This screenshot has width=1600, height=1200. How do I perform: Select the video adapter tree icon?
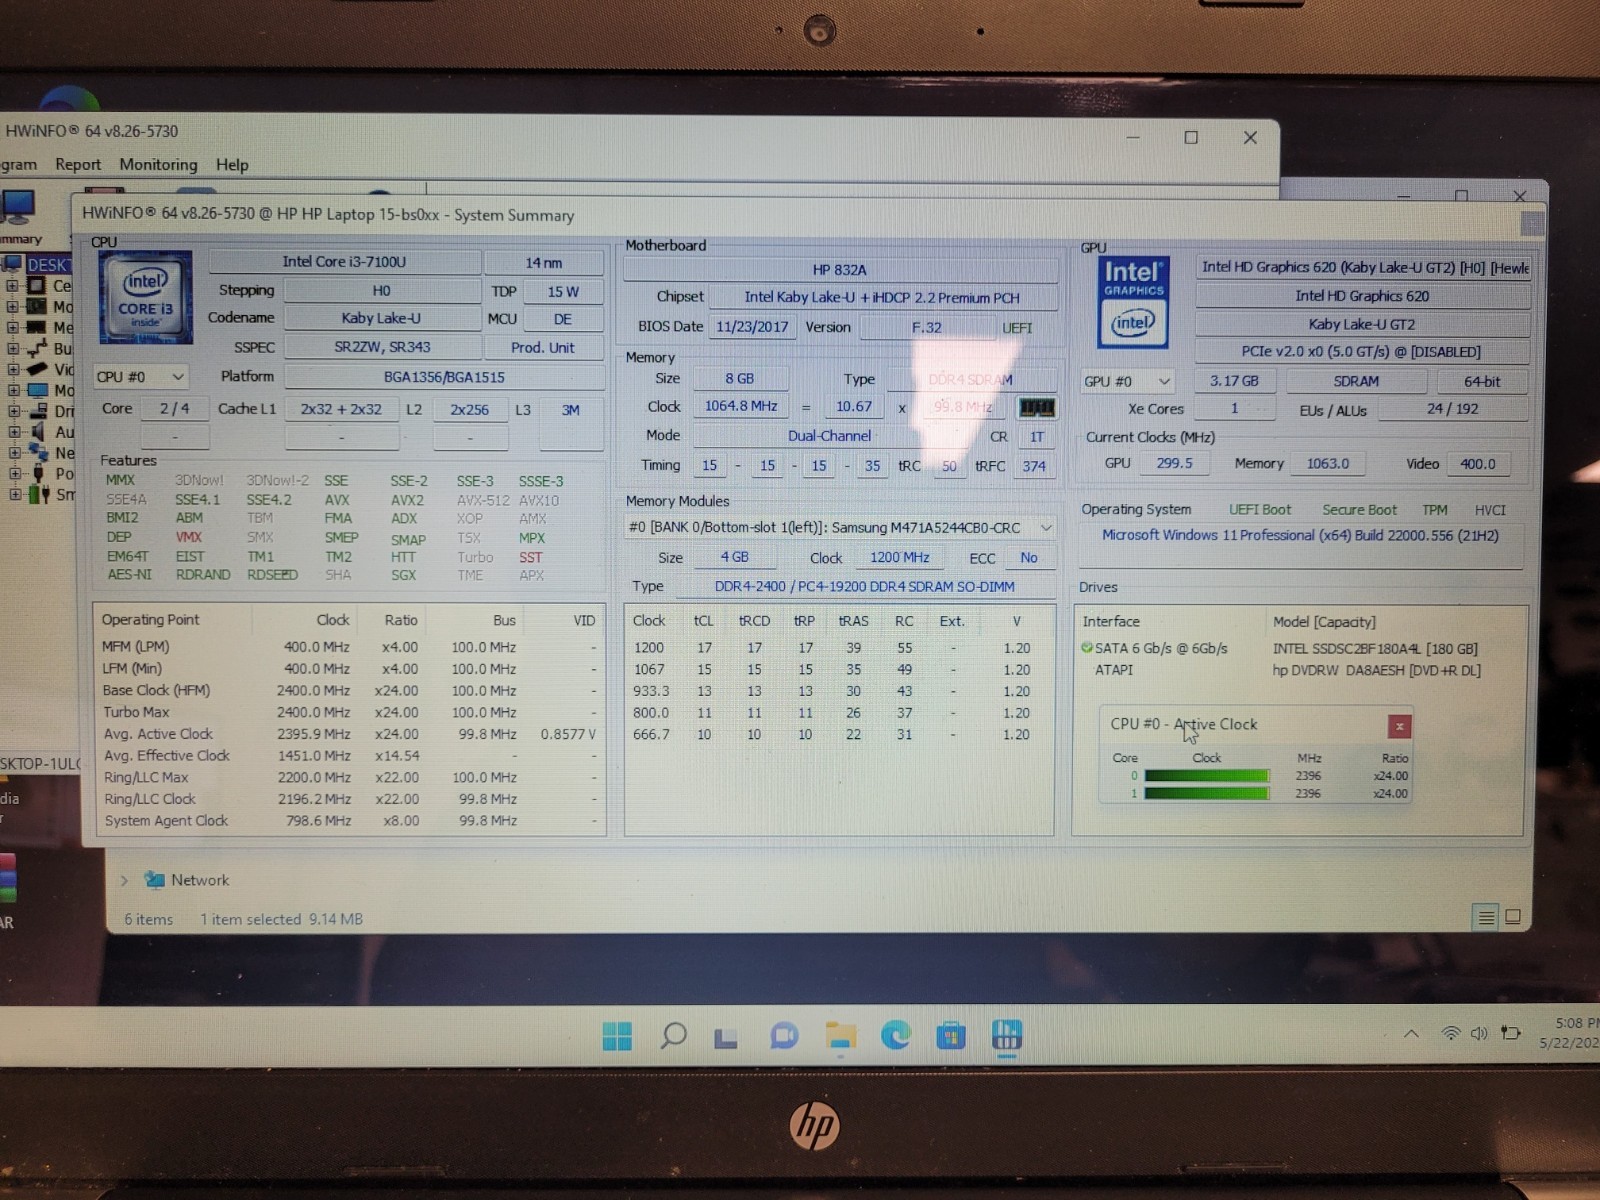click(x=36, y=369)
